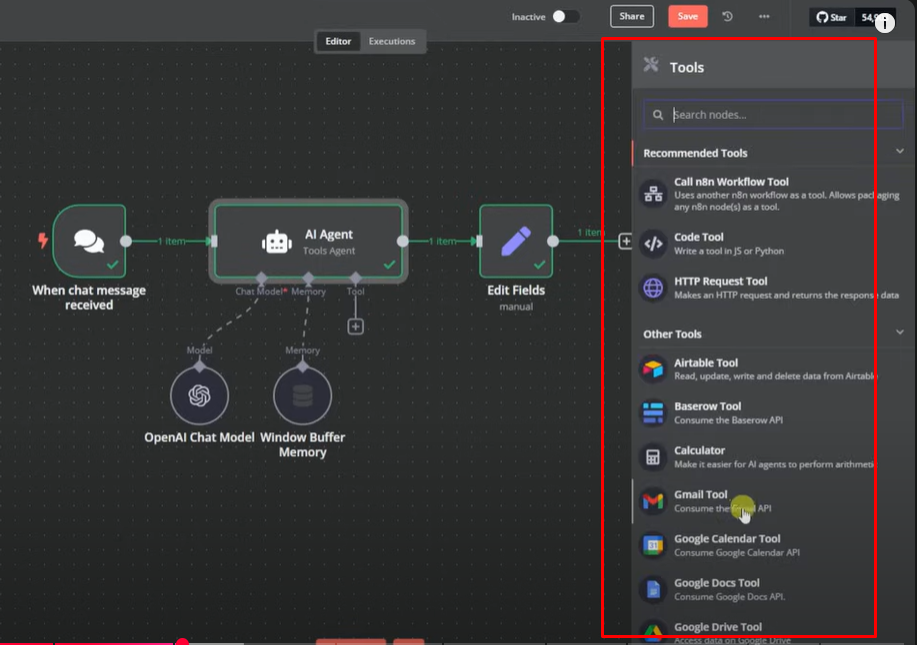Pick the Calculator icon
This screenshot has width=917, height=645.
(x=653, y=457)
